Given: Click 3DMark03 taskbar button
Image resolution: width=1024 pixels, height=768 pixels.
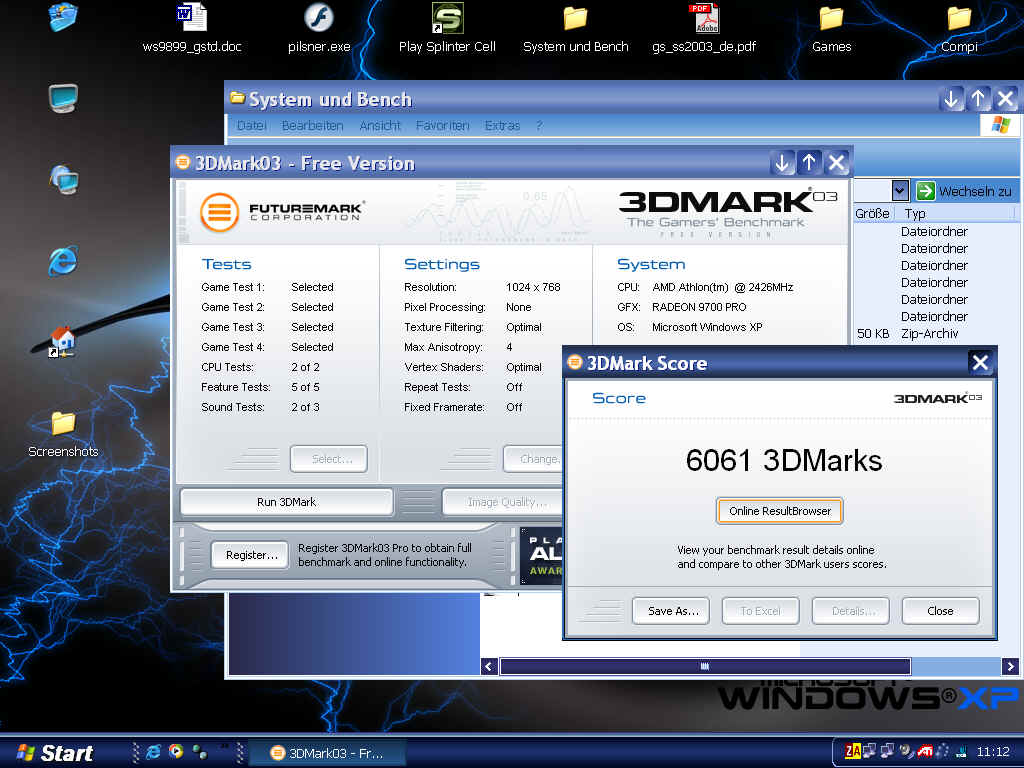Looking at the screenshot, I should 327,752.
